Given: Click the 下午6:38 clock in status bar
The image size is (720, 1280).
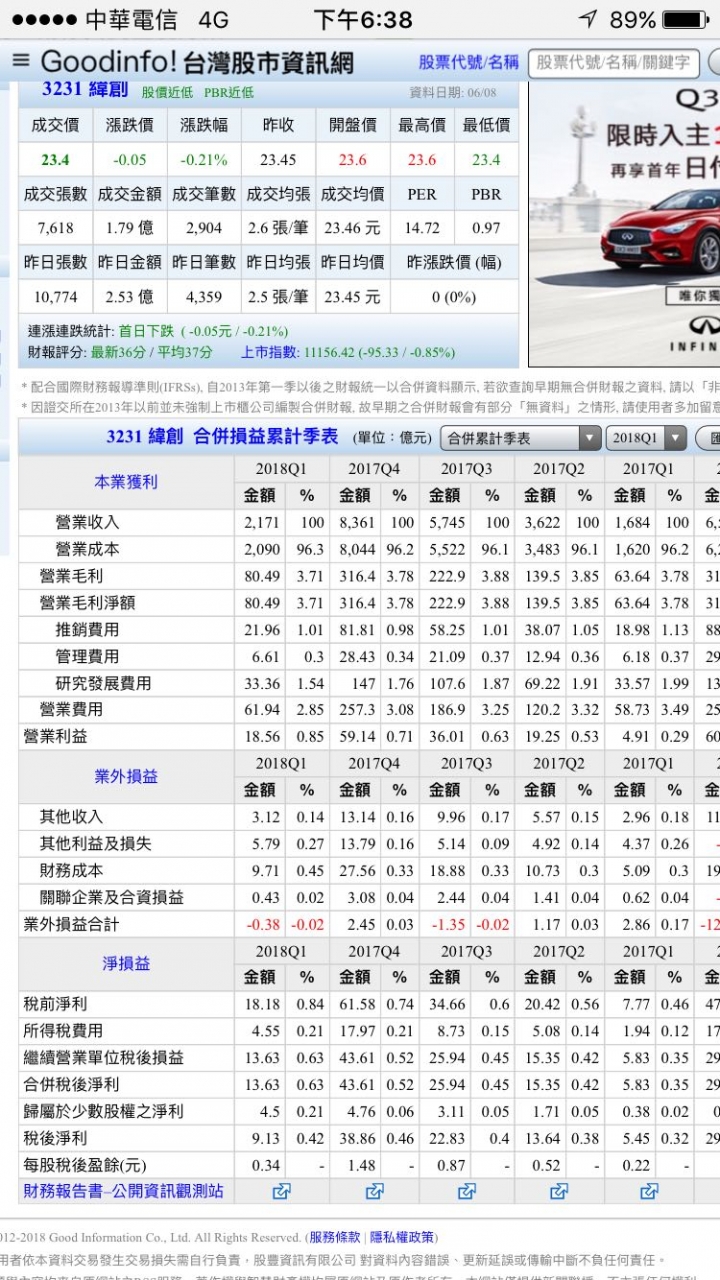Looking at the screenshot, I should point(362,19).
